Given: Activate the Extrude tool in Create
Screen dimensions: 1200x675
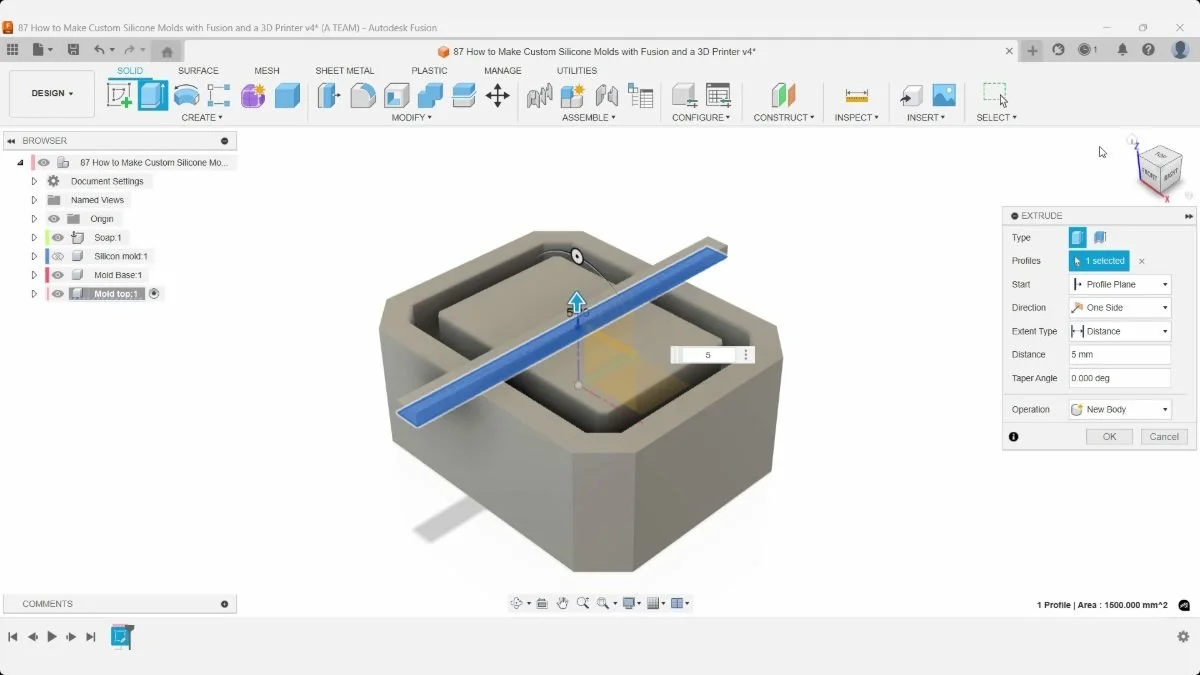Looking at the screenshot, I should pyautogui.click(x=152, y=95).
